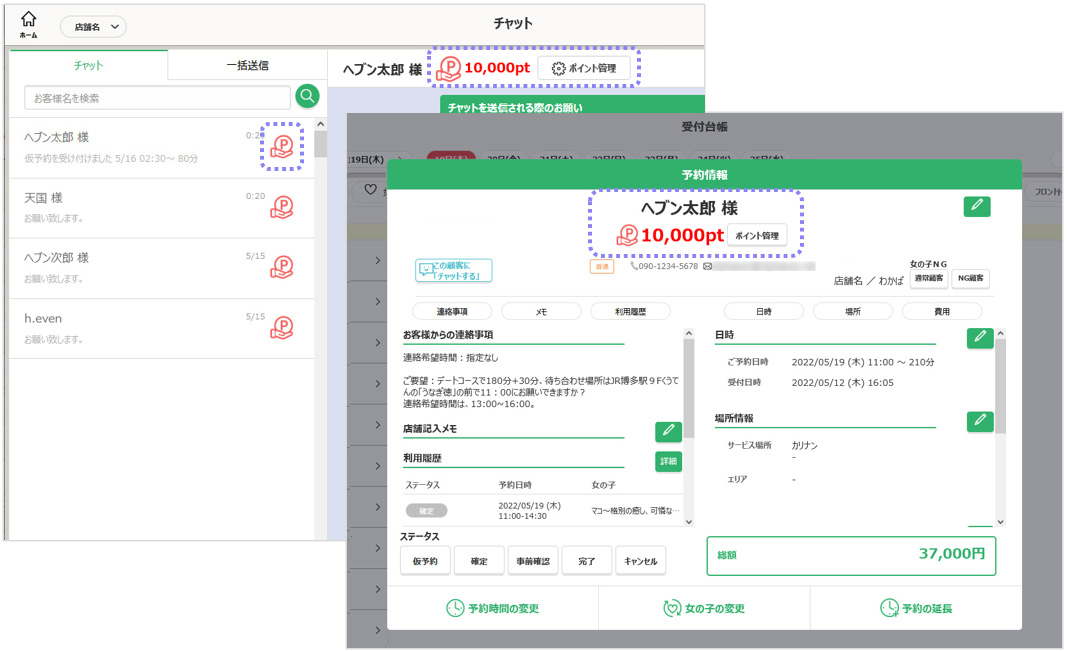Click pencil edit icon for 日時 section
The width and height of the screenshot is (1068, 651).
(980, 338)
